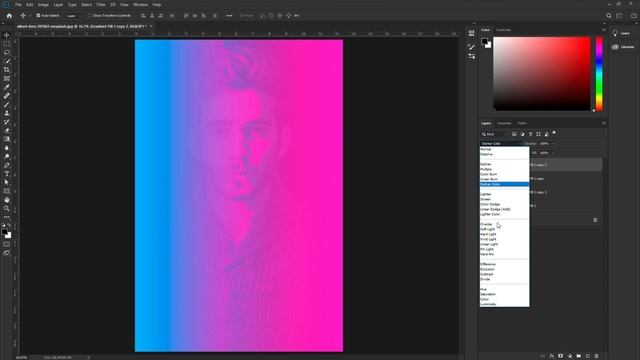Open the File menu
The image size is (640, 360).
tap(18, 4)
